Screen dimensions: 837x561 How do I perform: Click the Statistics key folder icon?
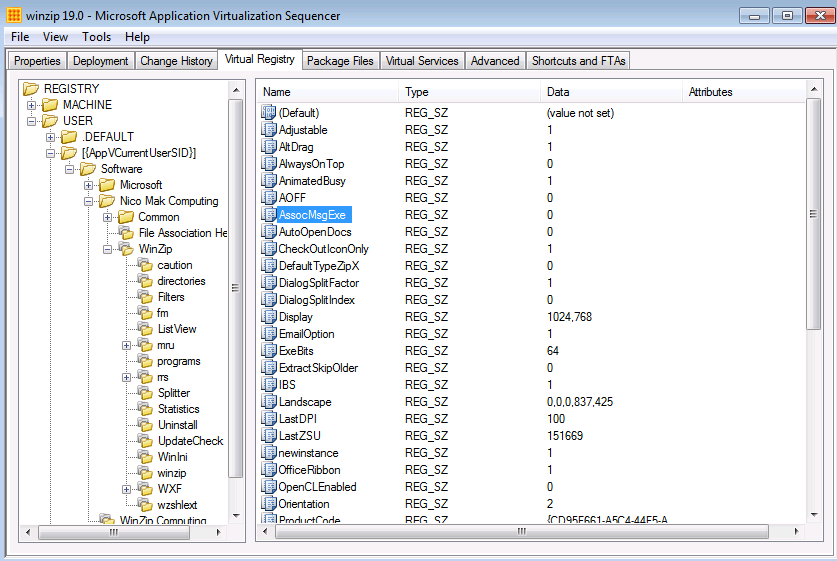(145, 409)
